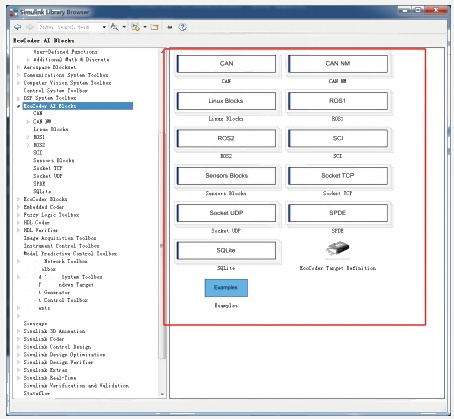Select HDL Verifier in the tree
454x419 pixels.
40,230
